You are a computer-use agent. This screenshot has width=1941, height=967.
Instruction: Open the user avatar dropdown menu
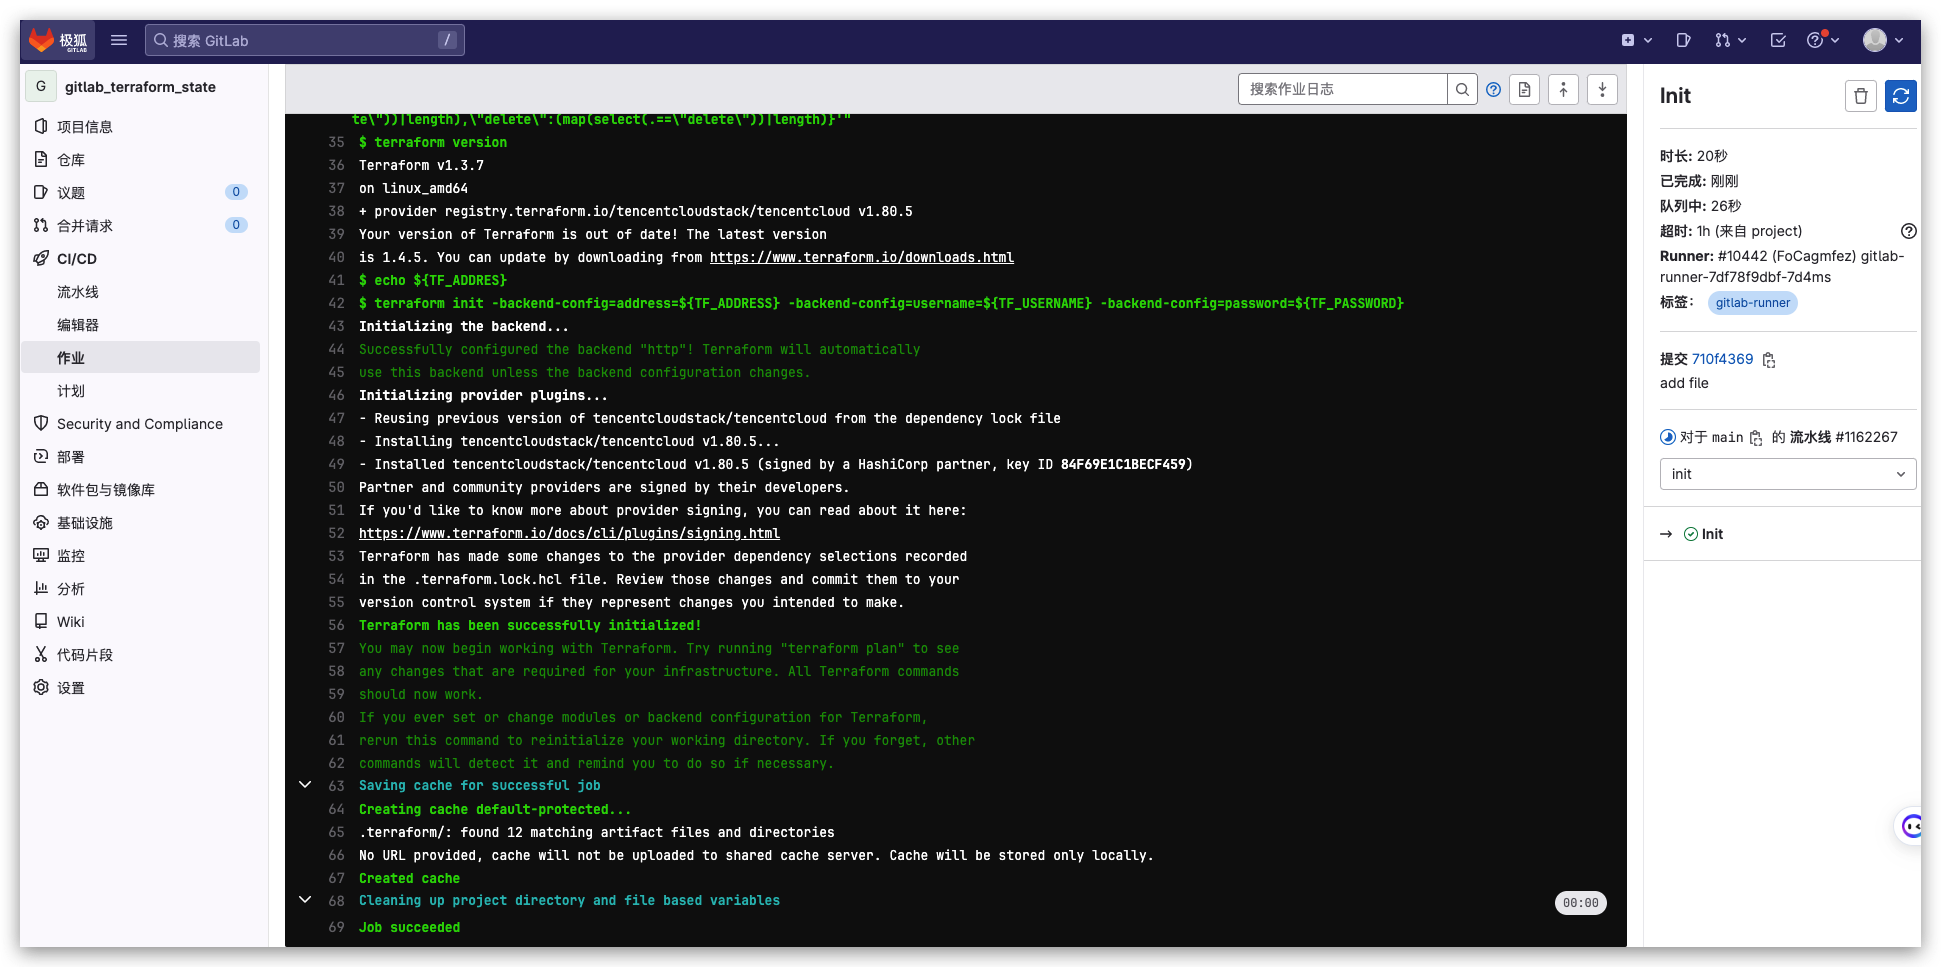(1882, 40)
